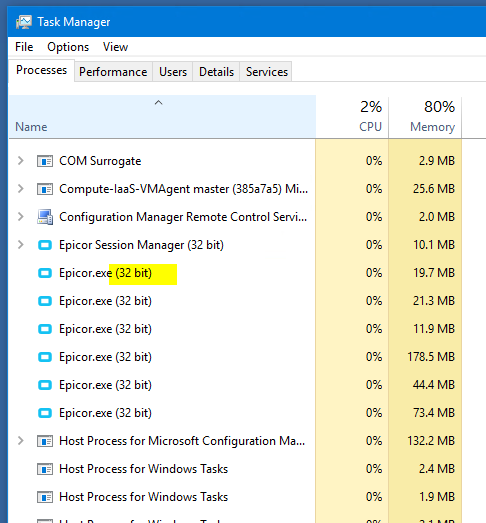
Task: Click the 2.4 MB memory value
Action: click(437, 469)
